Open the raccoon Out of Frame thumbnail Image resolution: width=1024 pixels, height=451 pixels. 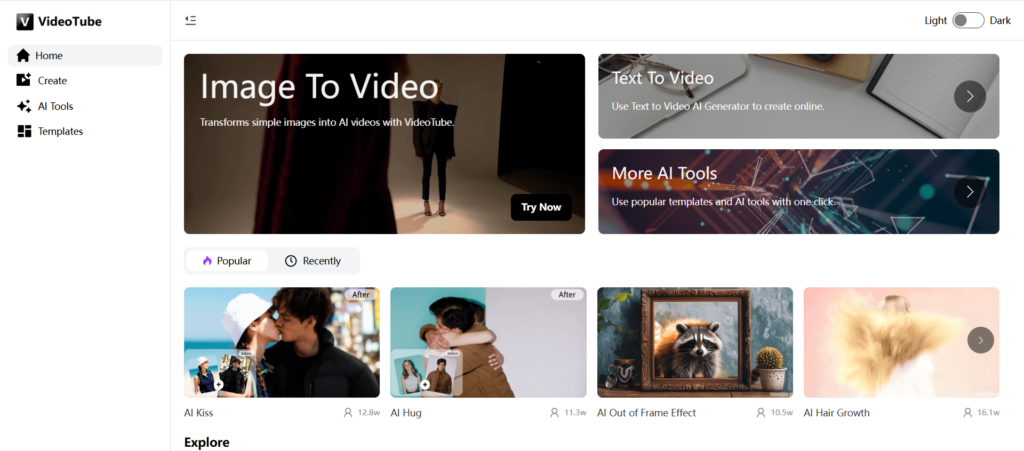tap(695, 342)
